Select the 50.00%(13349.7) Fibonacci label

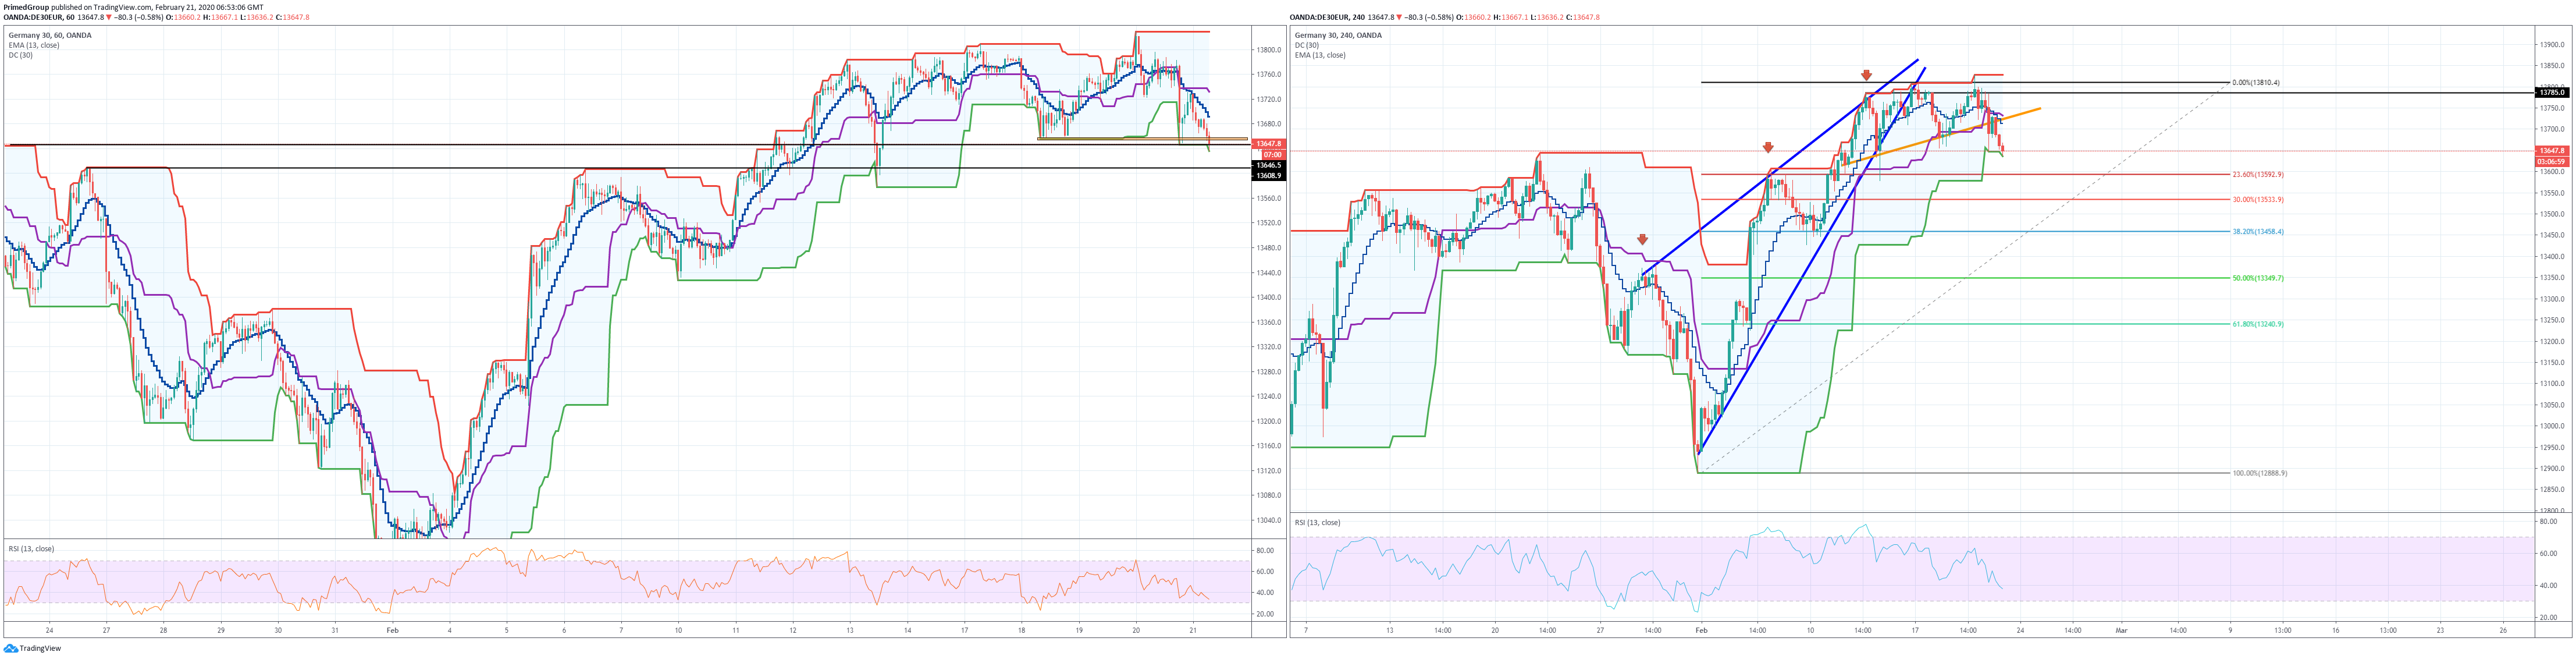click(2258, 278)
